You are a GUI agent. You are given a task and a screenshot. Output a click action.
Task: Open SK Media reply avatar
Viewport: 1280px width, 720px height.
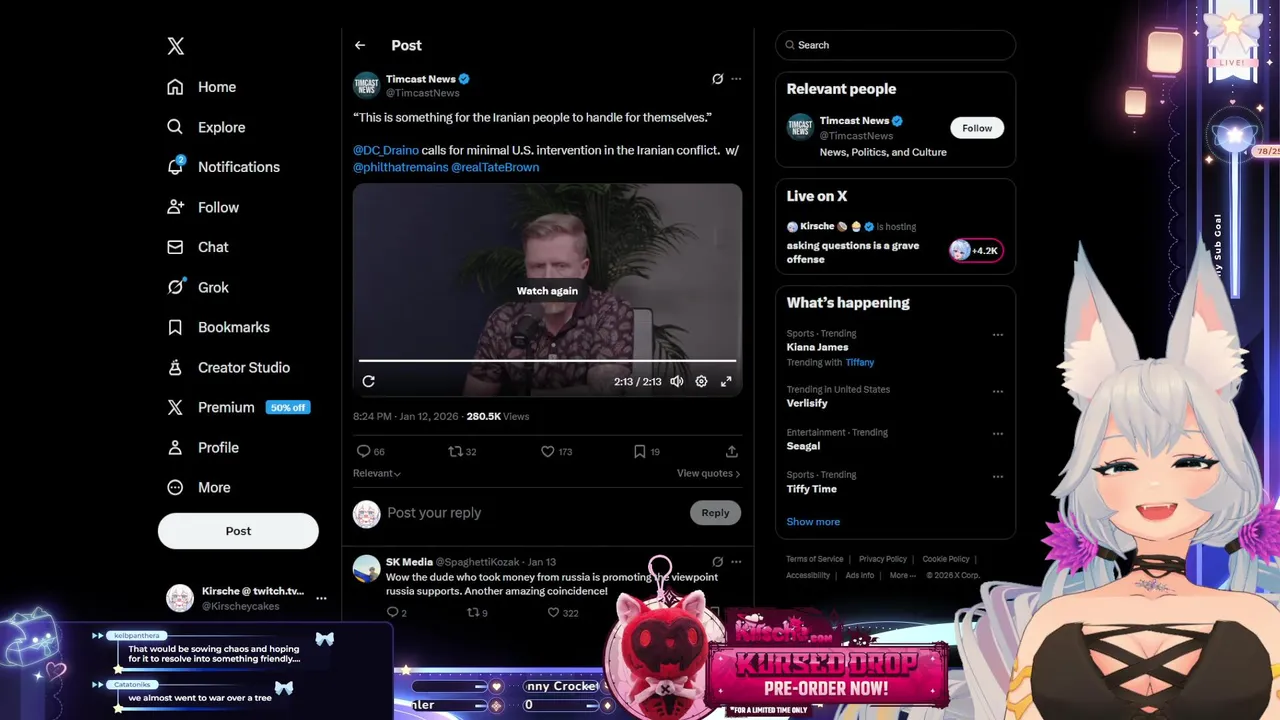pyautogui.click(x=367, y=569)
